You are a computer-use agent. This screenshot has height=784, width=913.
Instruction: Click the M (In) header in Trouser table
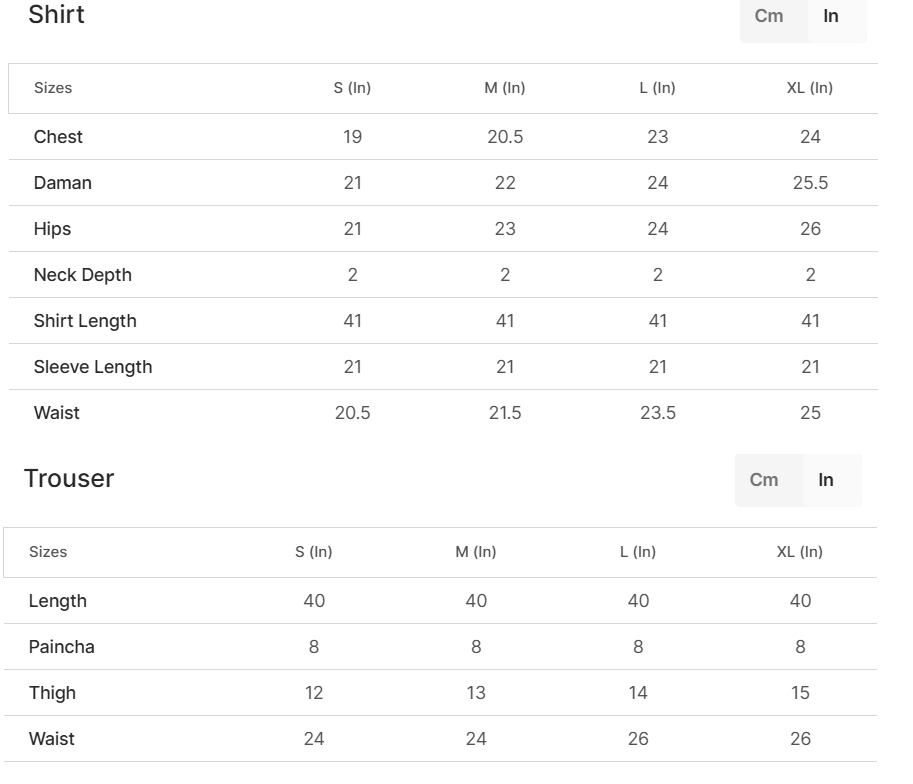pos(476,552)
